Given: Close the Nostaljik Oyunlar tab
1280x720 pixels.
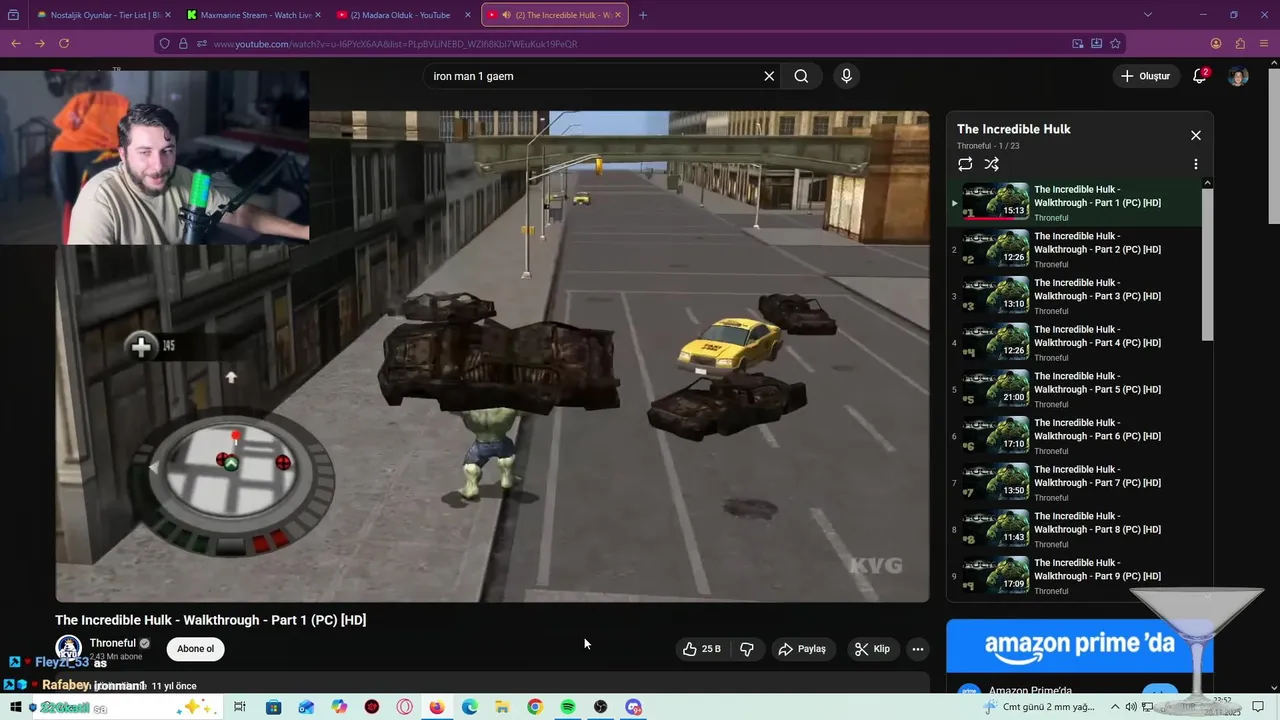Looking at the screenshot, I should [167, 15].
